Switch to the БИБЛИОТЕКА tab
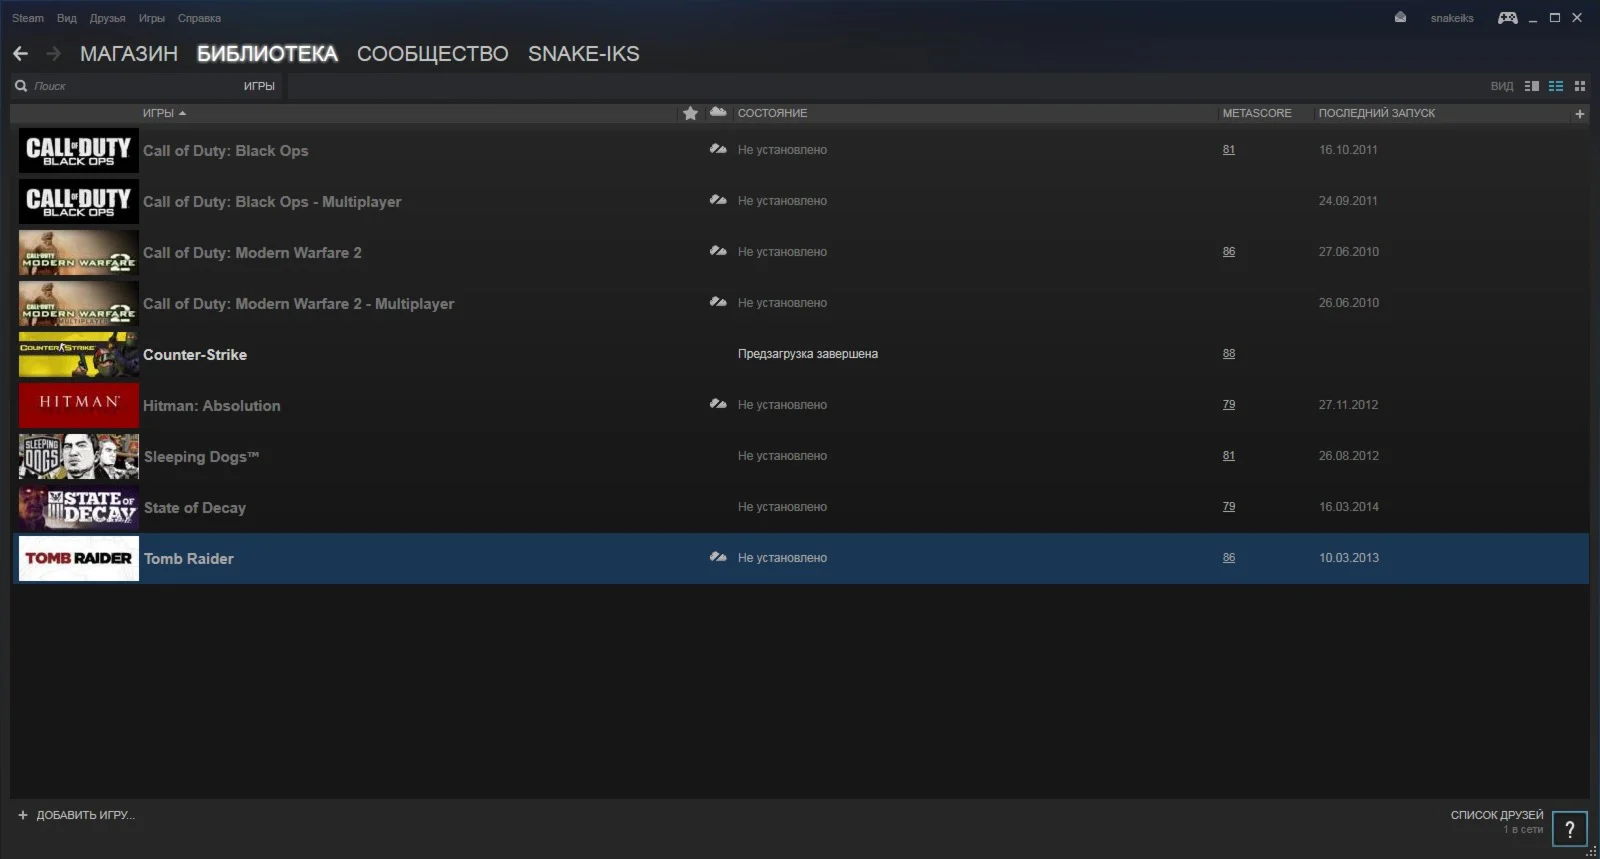 tap(267, 54)
